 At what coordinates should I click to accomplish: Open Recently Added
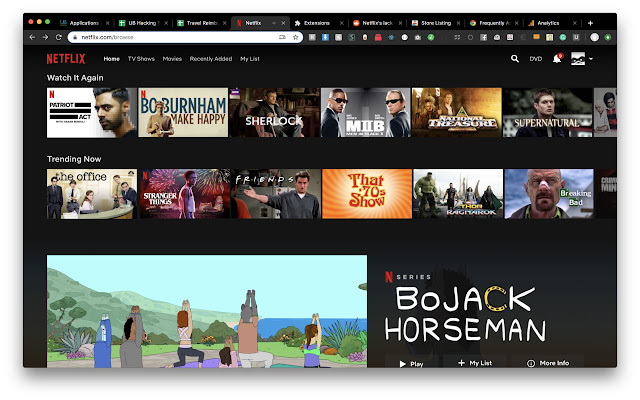point(211,59)
